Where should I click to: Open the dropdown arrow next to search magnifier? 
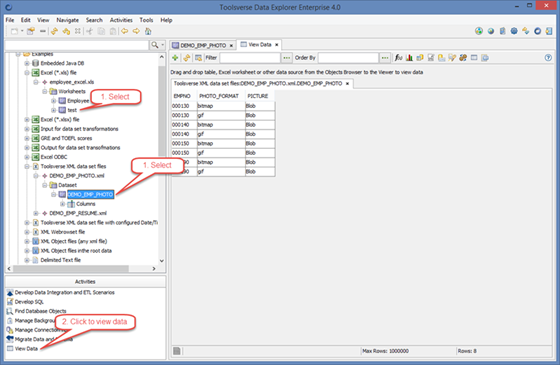pyautogui.click(x=162, y=45)
